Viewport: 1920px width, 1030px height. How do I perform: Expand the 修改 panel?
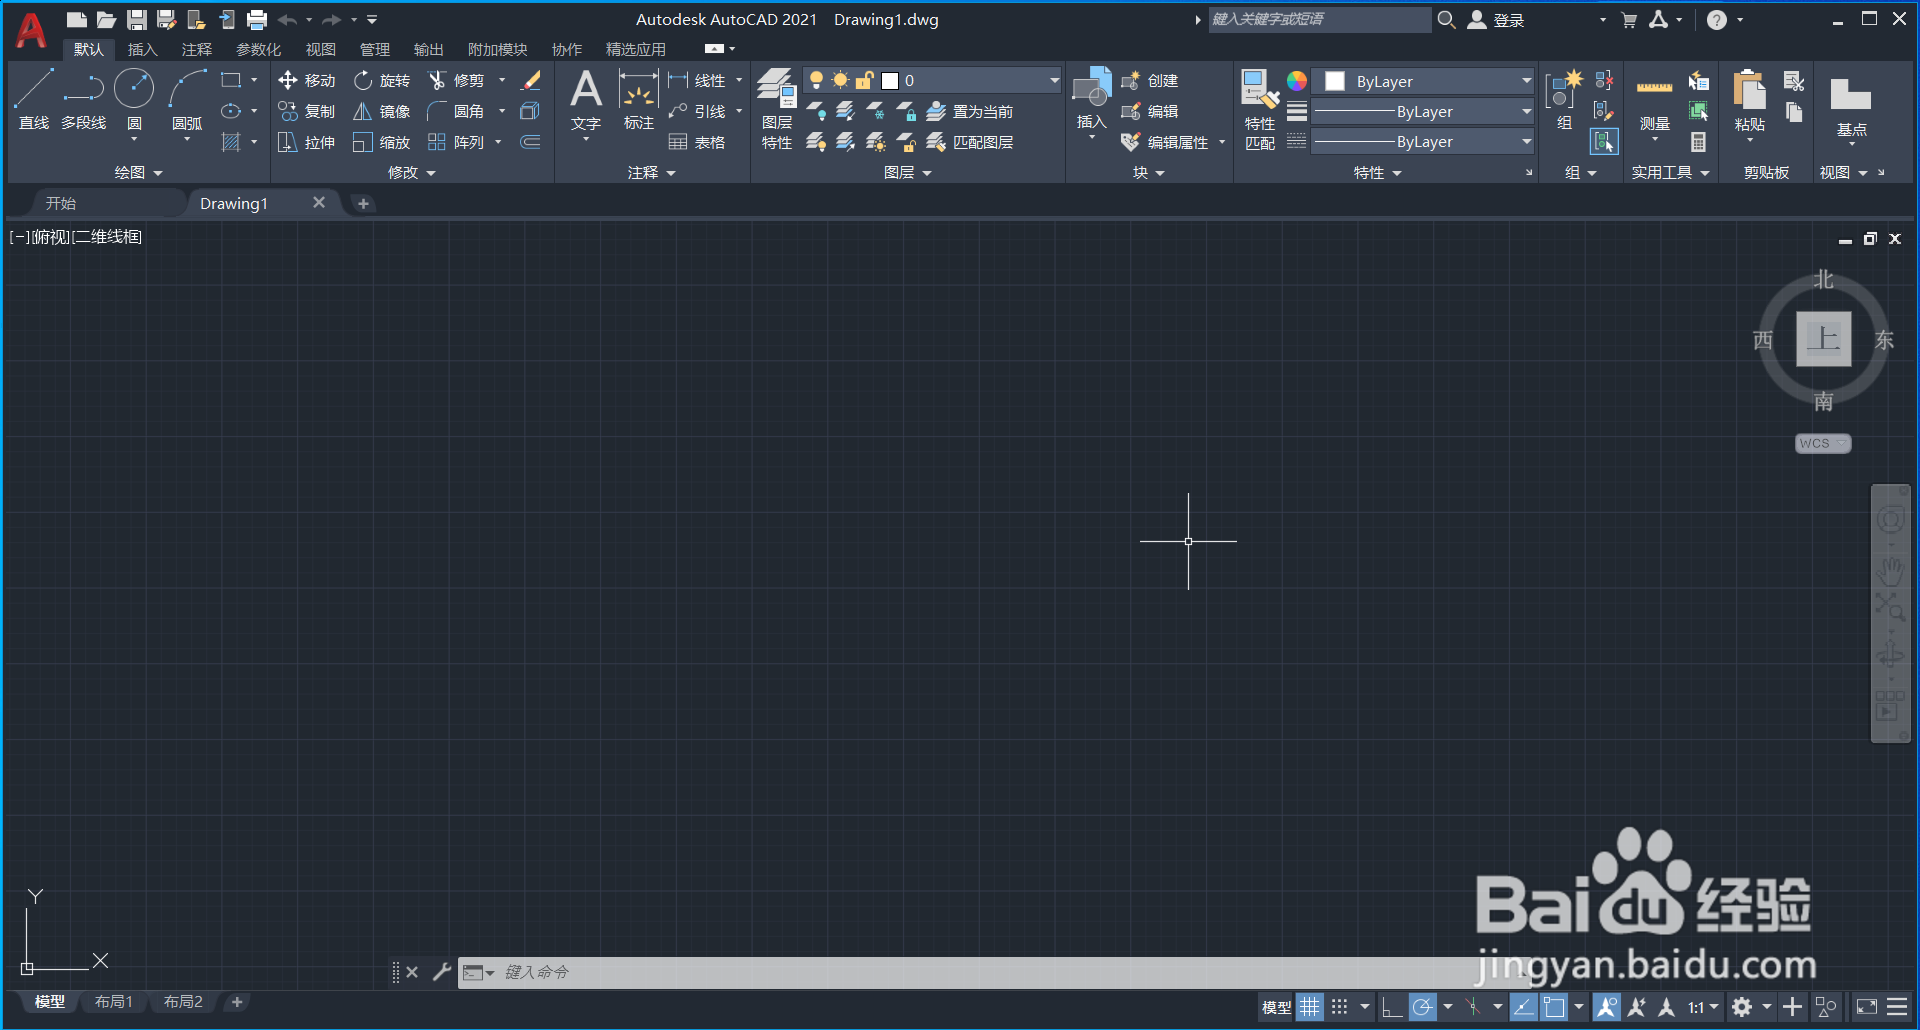tap(412, 172)
